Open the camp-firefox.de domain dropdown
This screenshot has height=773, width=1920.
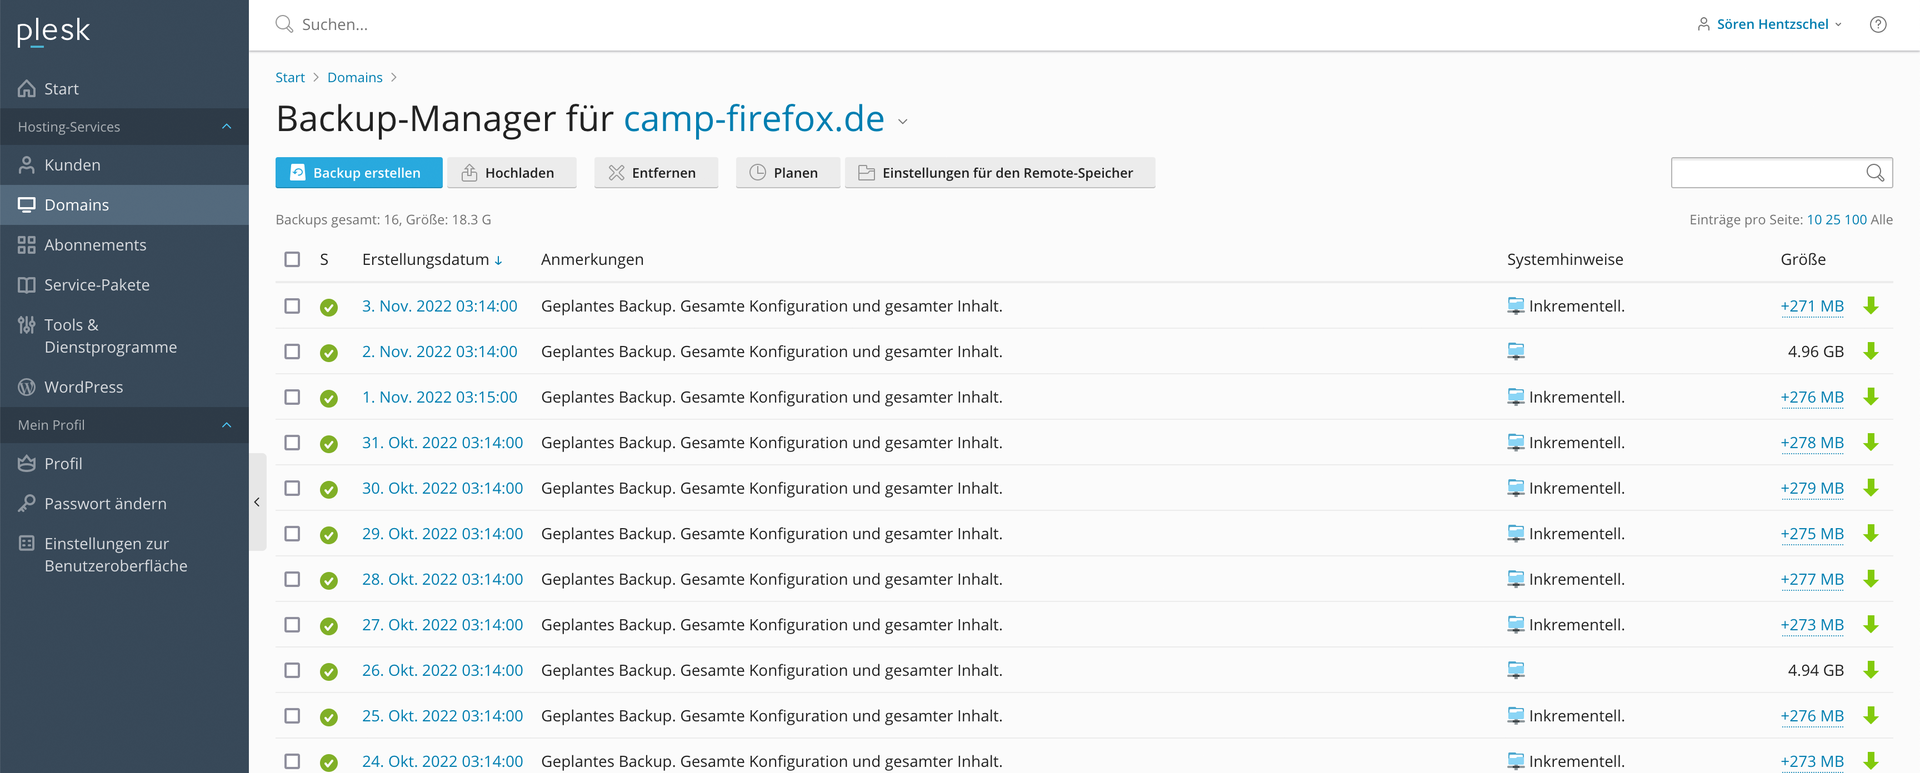pos(903,122)
